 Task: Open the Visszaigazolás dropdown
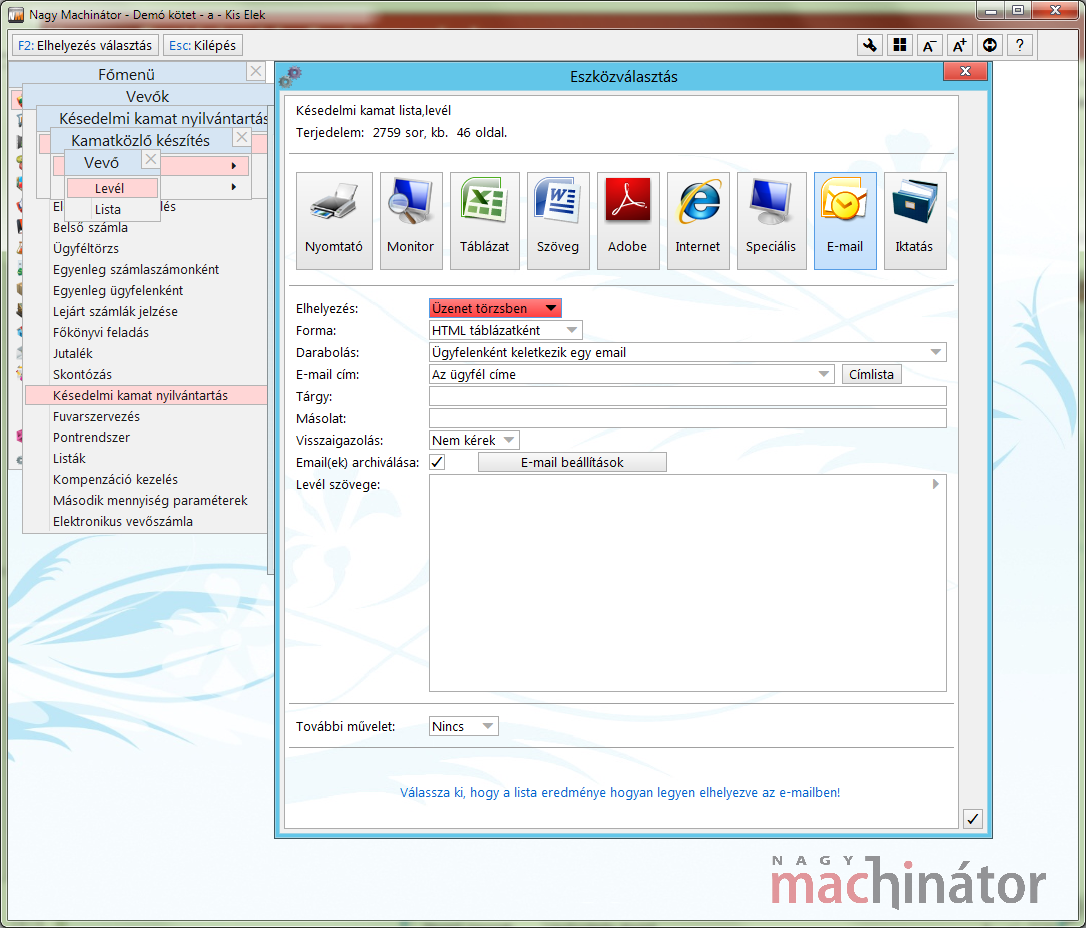tap(474, 440)
